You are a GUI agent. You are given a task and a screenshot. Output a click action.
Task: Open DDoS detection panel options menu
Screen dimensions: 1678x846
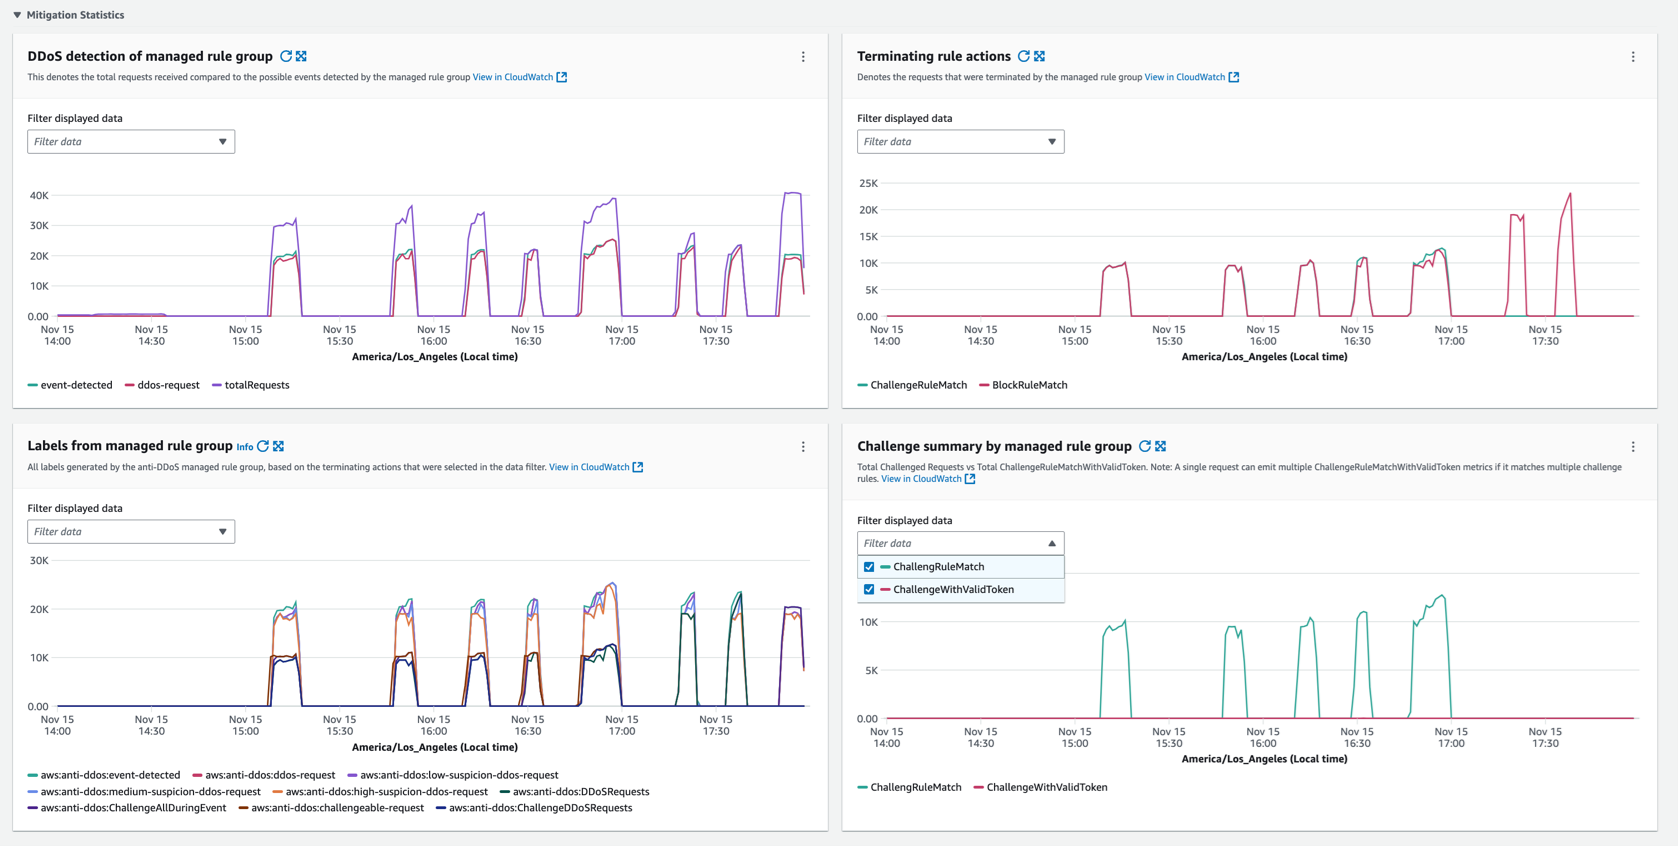click(x=803, y=57)
